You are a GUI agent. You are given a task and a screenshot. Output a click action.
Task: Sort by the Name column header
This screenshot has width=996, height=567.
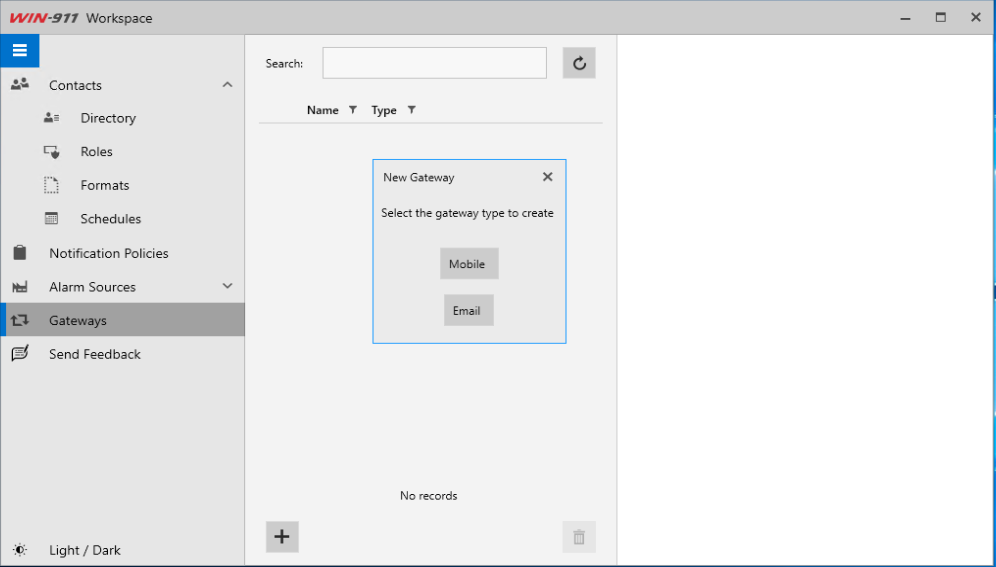[323, 110]
